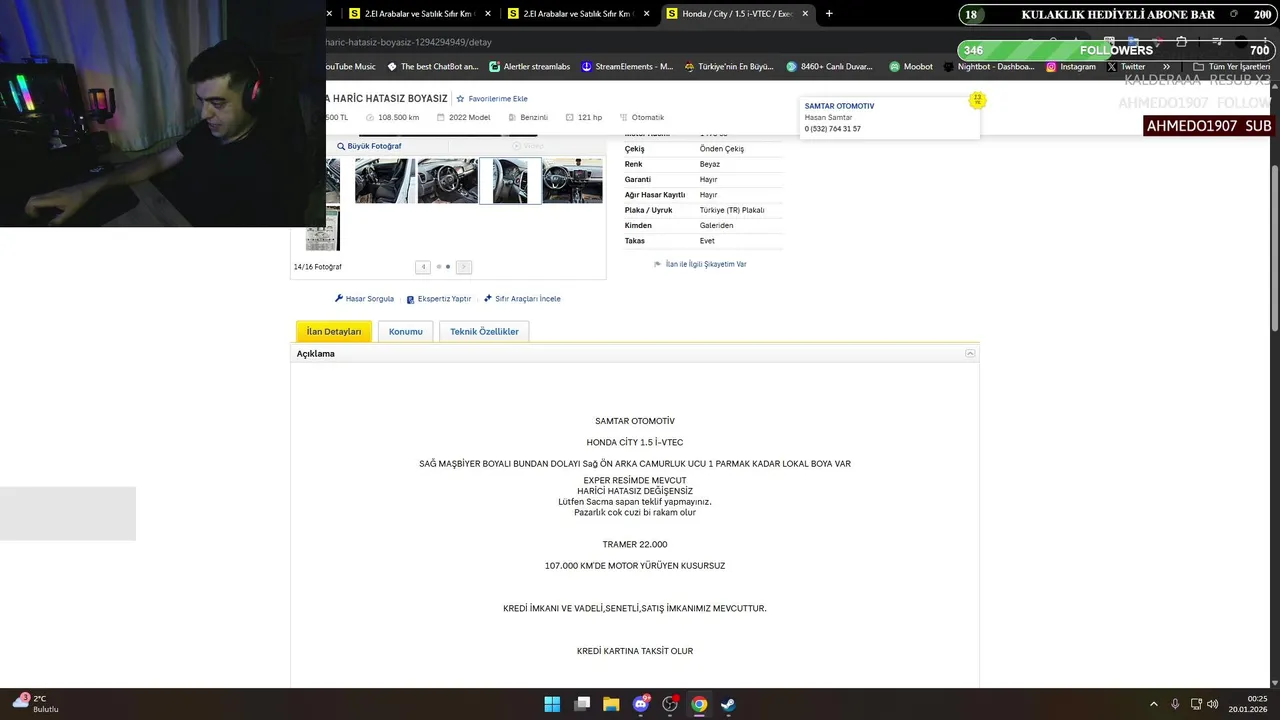Open Windows Start menu

click(x=552, y=704)
